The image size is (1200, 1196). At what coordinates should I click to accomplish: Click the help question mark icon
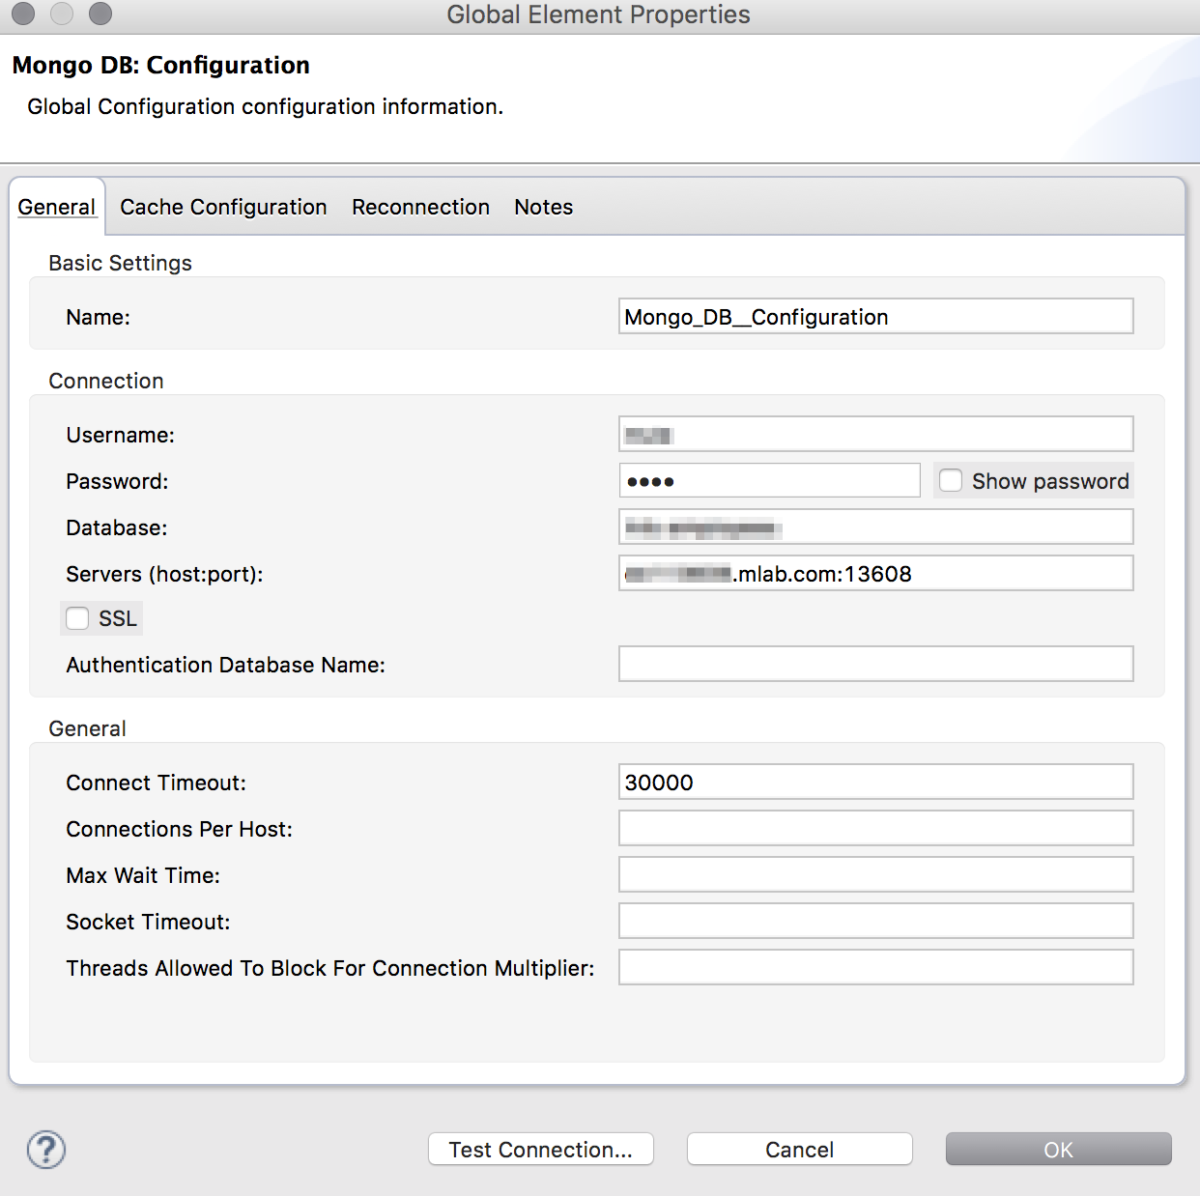[x=46, y=1149]
